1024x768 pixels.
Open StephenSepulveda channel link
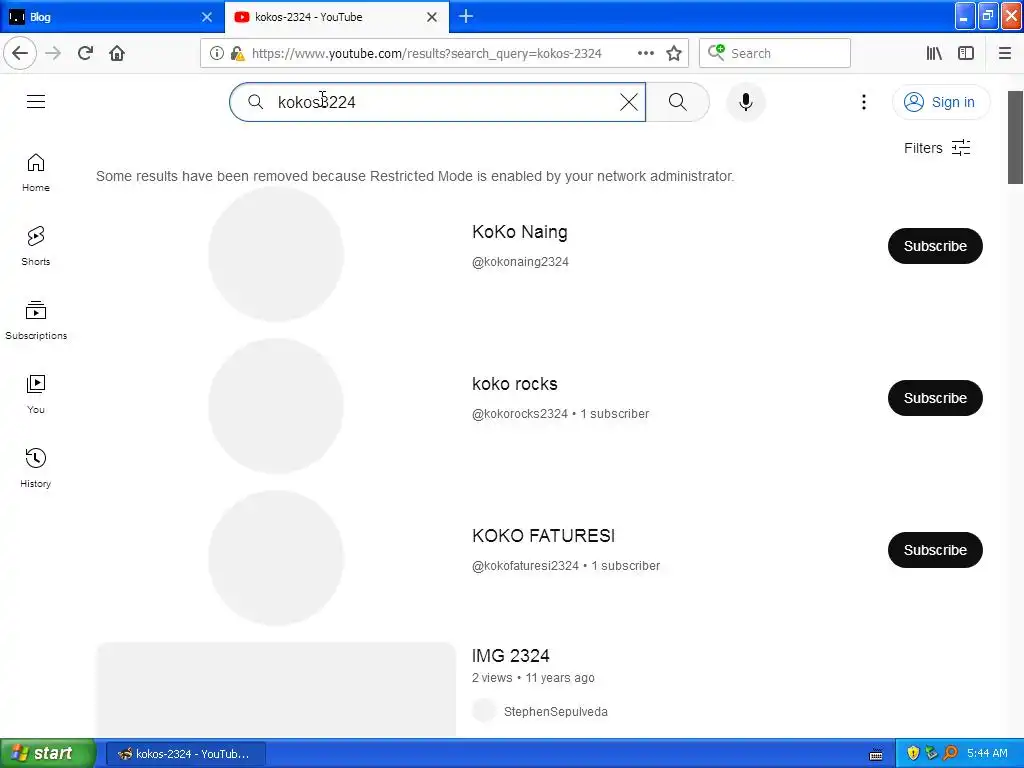pos(556,712)
